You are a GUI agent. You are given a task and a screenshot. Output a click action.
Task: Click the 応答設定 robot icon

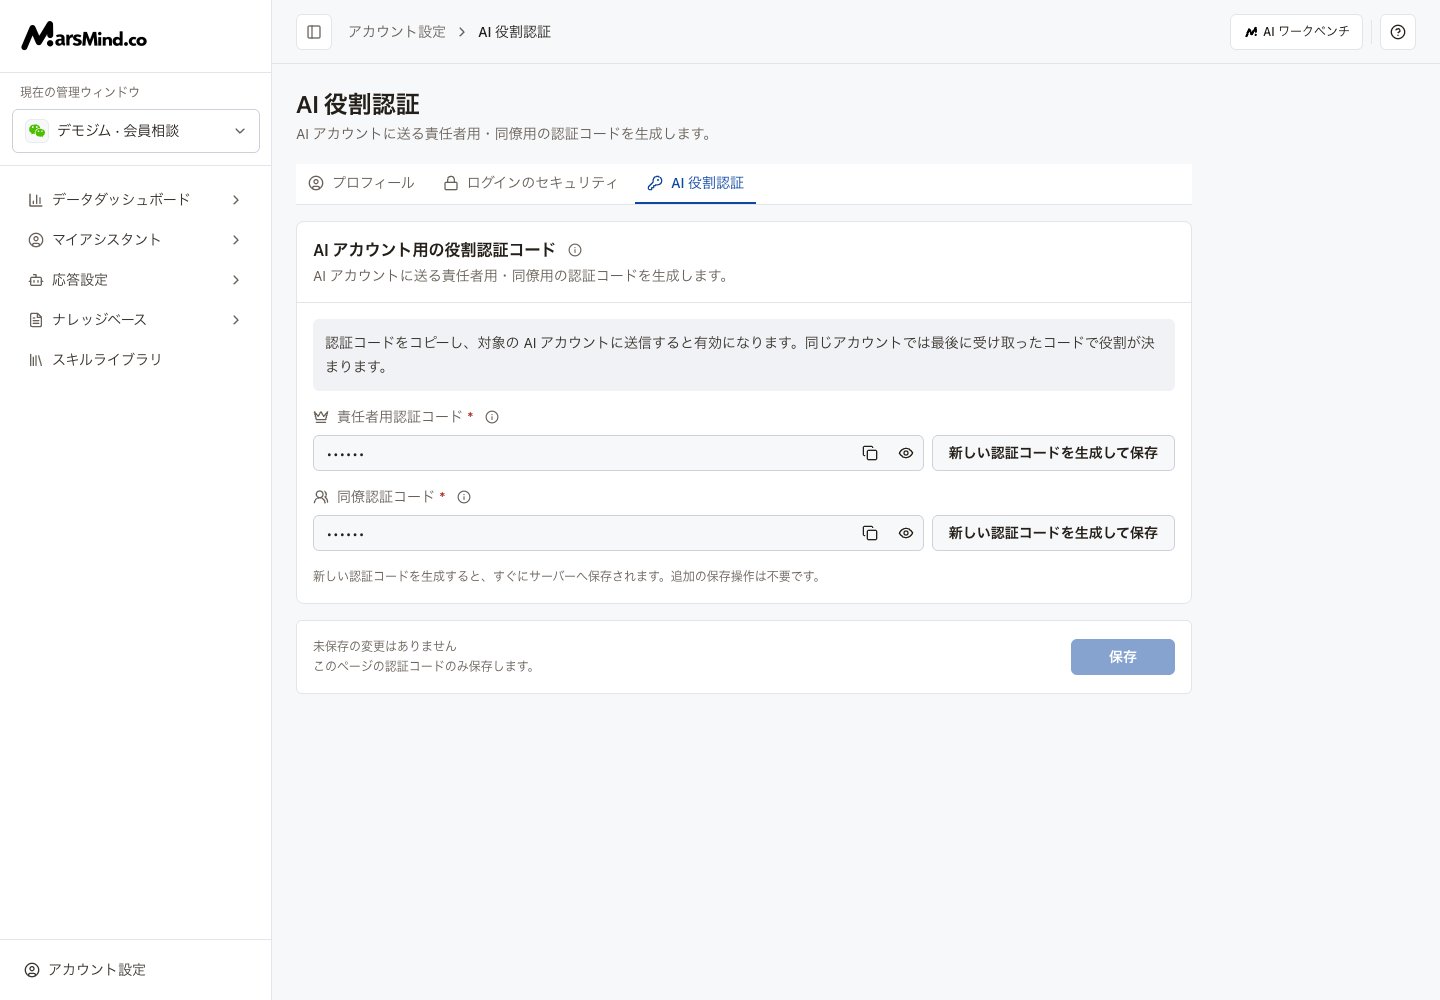[x=36, y=280]
